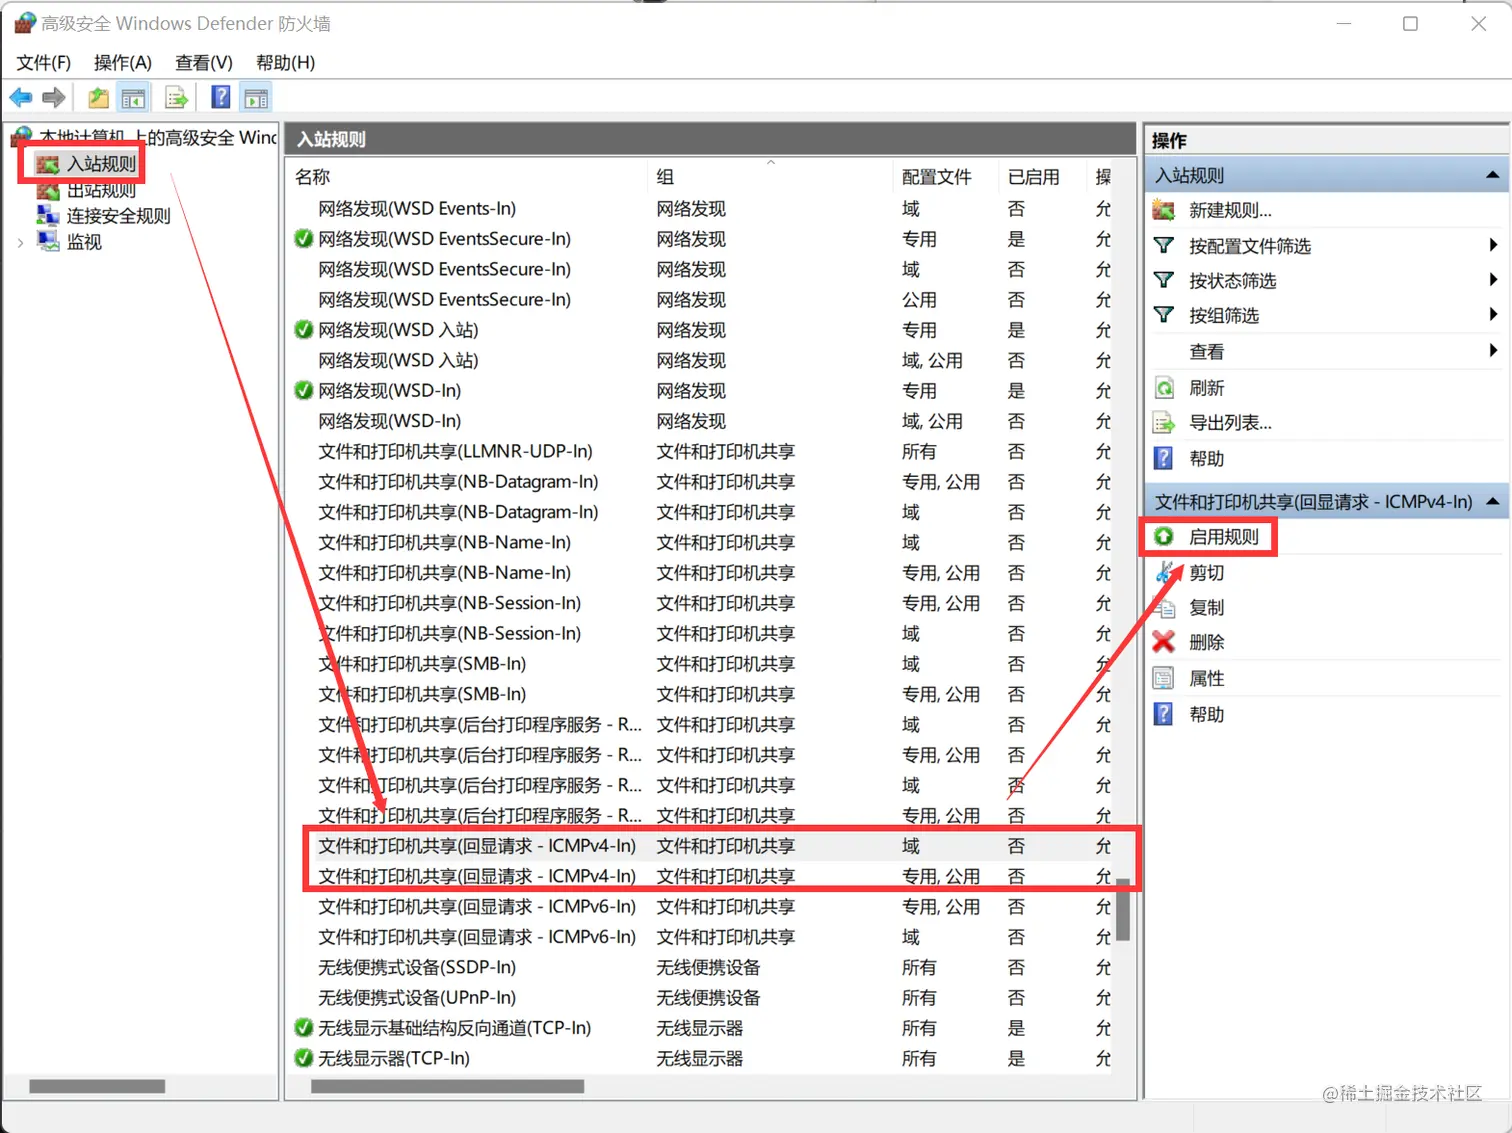
Task: Toggle the show/hide action pane toolbar icon
Action: tap(256, 98)
